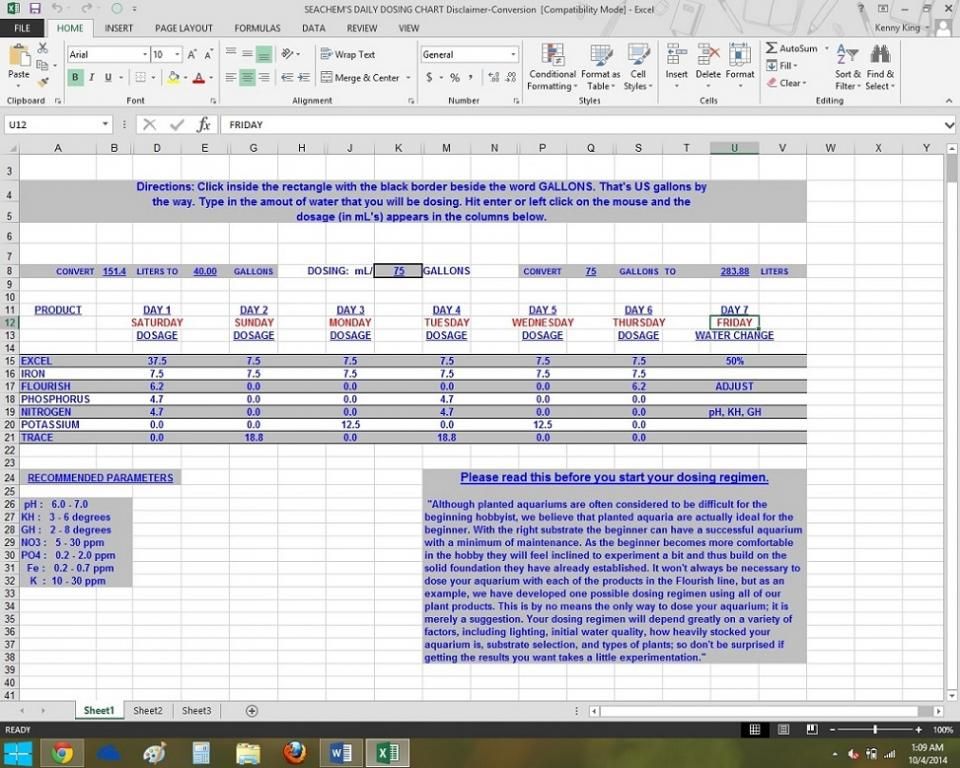The height and width of the screenshot is (768, 960).
Task: Open Firefox from the taskbar
Action: click(x=294, y=753)
